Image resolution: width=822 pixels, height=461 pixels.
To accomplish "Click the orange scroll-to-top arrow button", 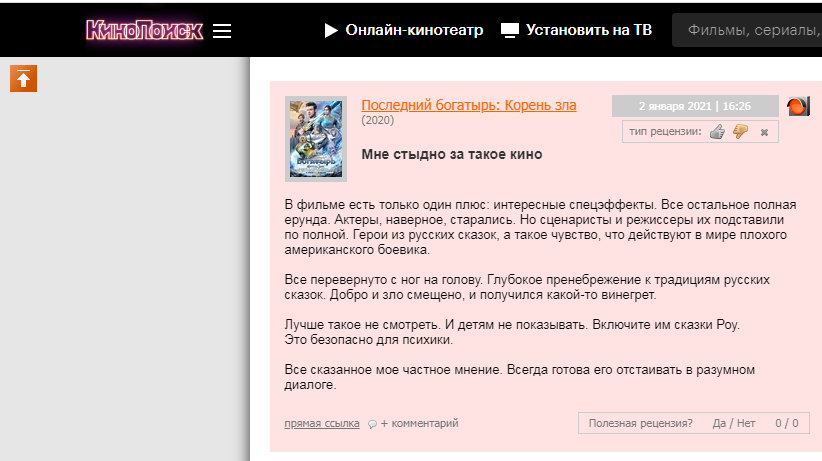I will pyautogui.click(x=24, y=79).
